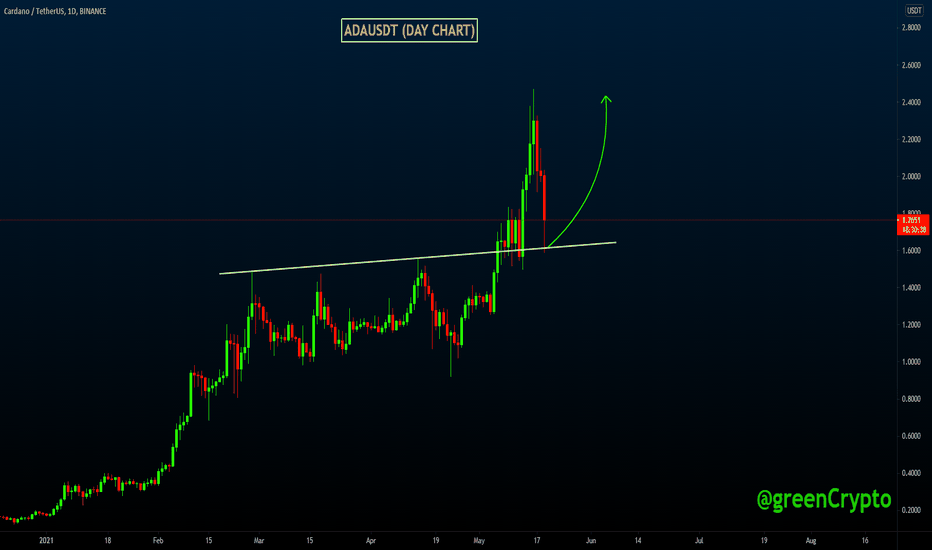
Task: Click the 2.6000 price axis label
Action: click(x=911, y=65)
